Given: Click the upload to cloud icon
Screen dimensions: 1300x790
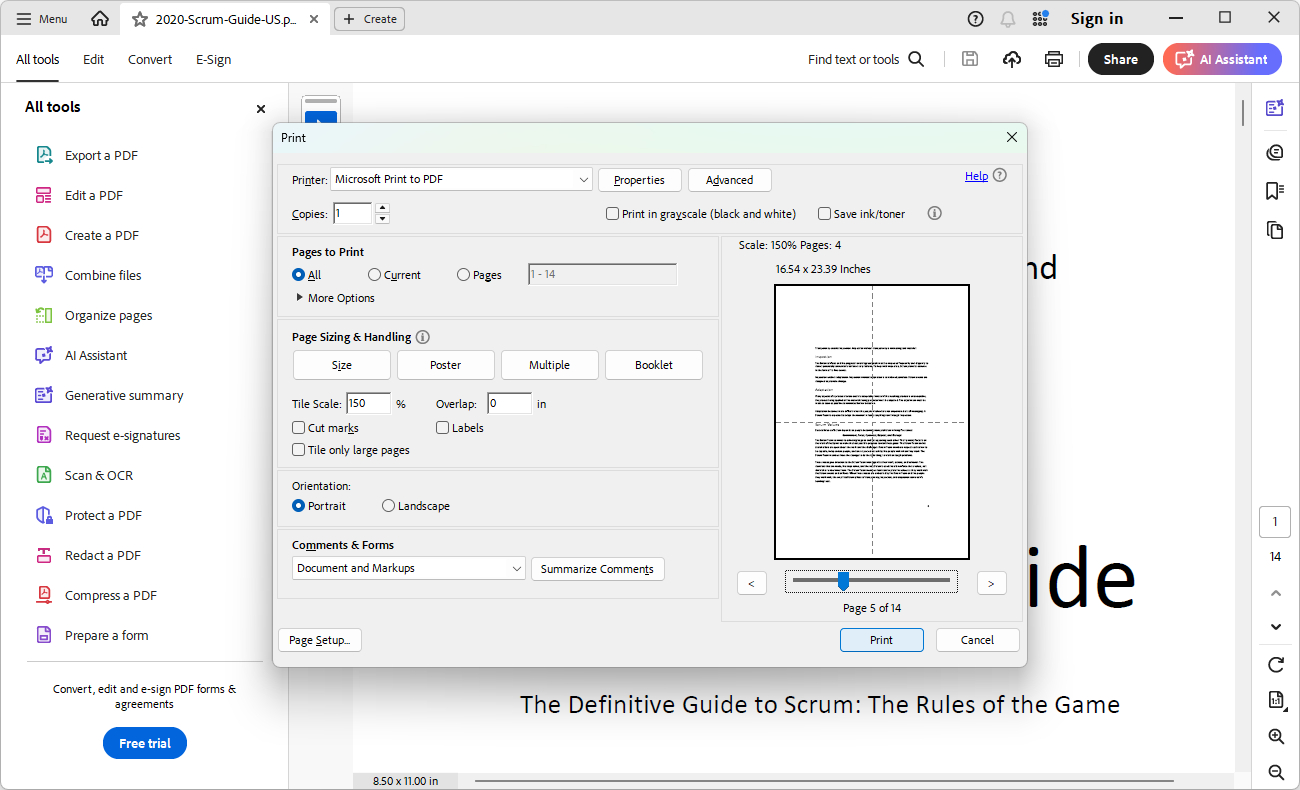Looking at the screenshot, I should coord(1012,59).
